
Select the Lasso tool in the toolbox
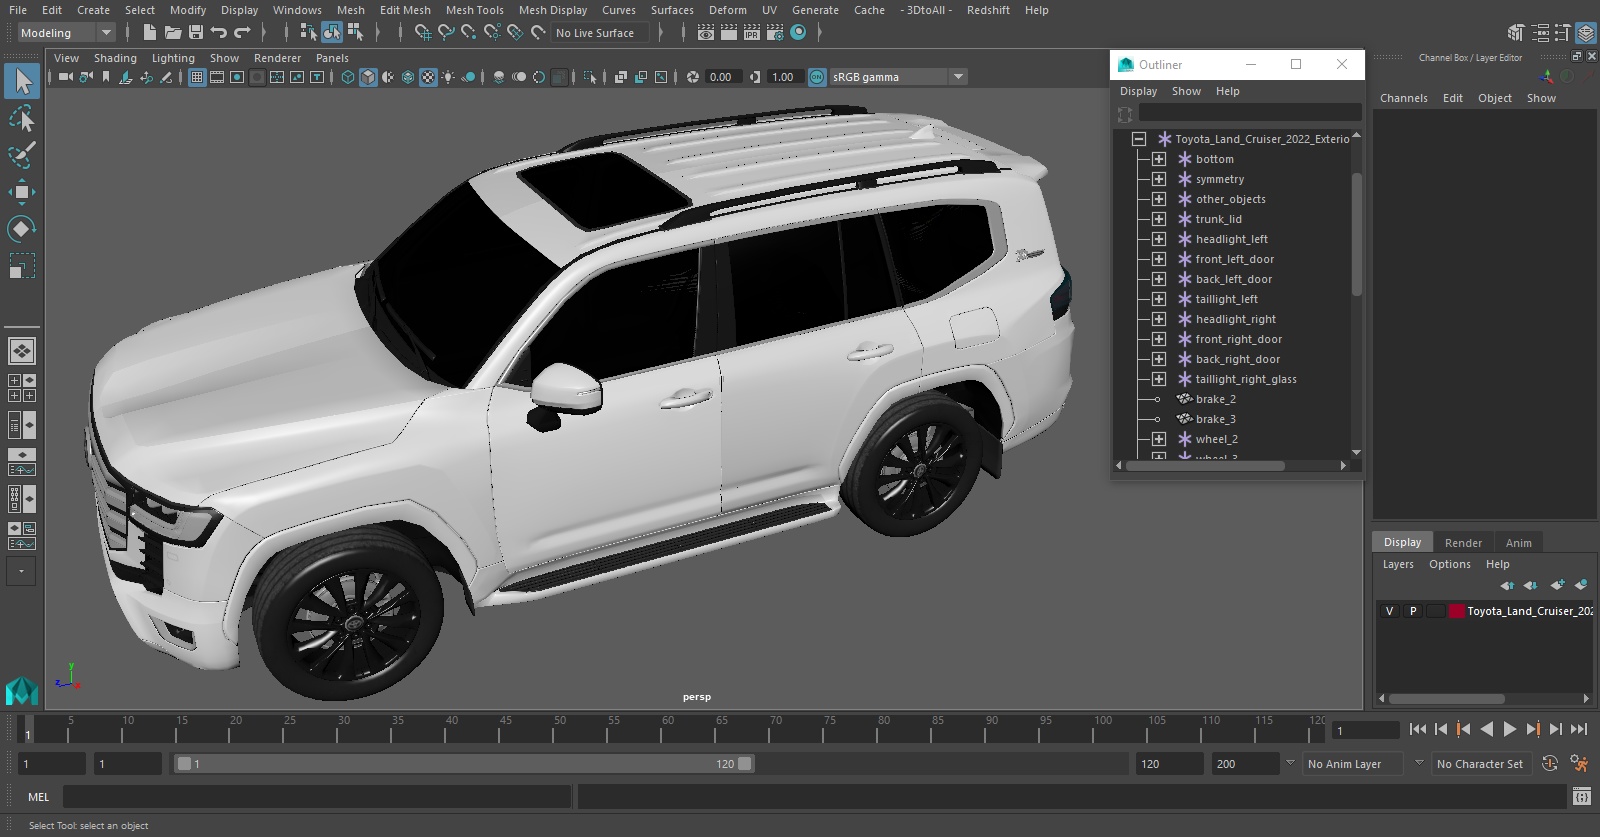coord(21,119)
